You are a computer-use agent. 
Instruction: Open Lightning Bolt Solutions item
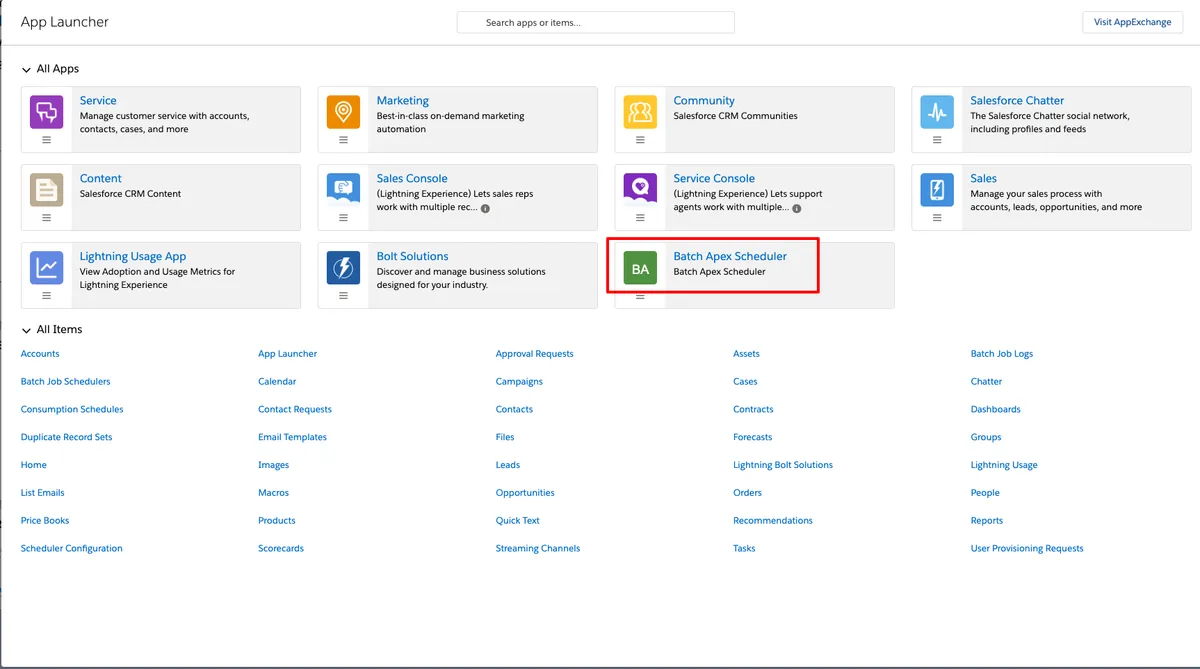coord(783,465)
